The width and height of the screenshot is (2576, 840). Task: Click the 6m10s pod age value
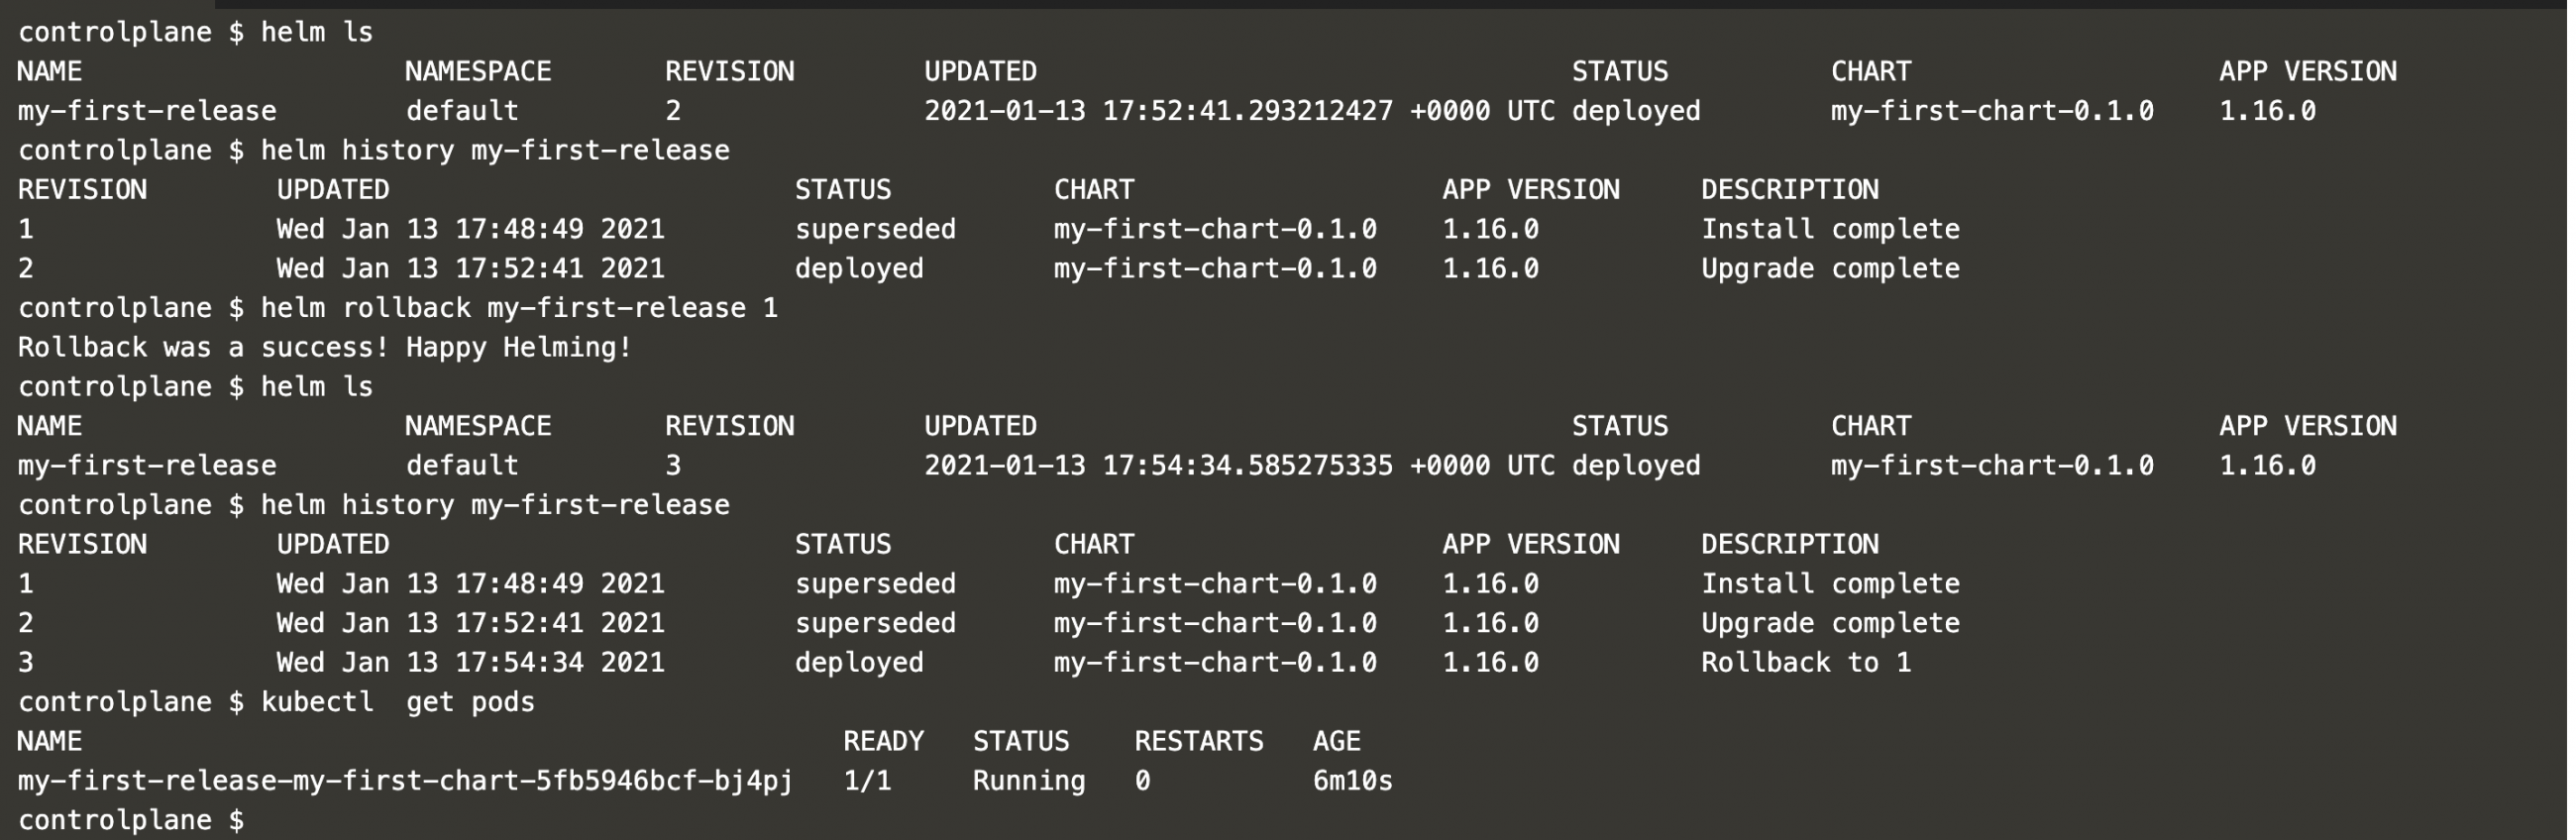1352,781
